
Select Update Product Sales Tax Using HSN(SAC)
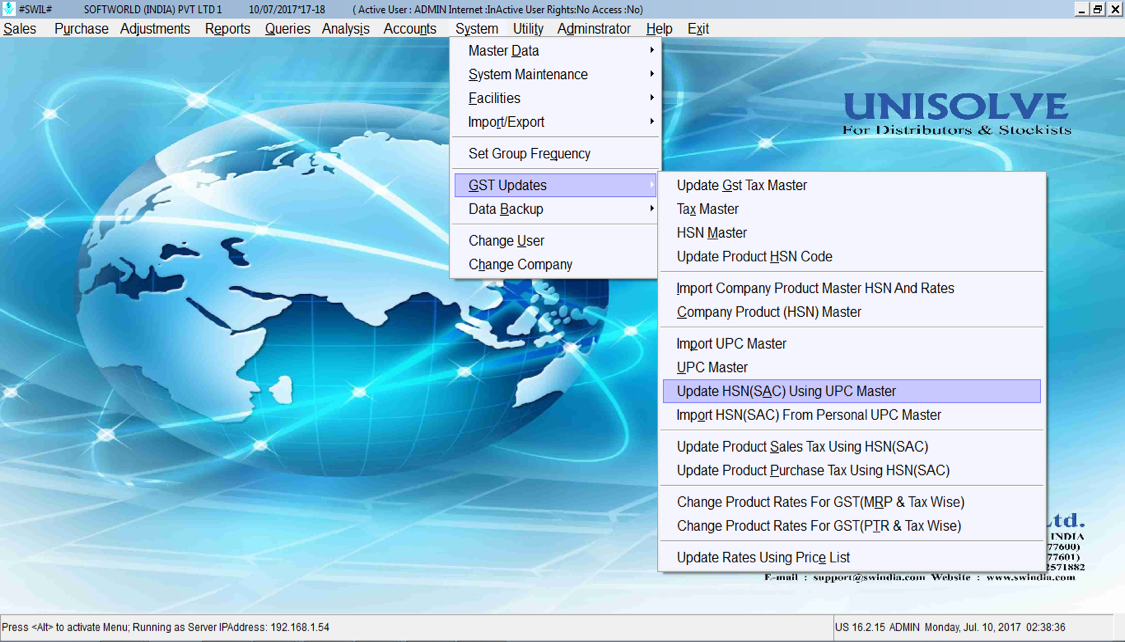pos(852,446)
